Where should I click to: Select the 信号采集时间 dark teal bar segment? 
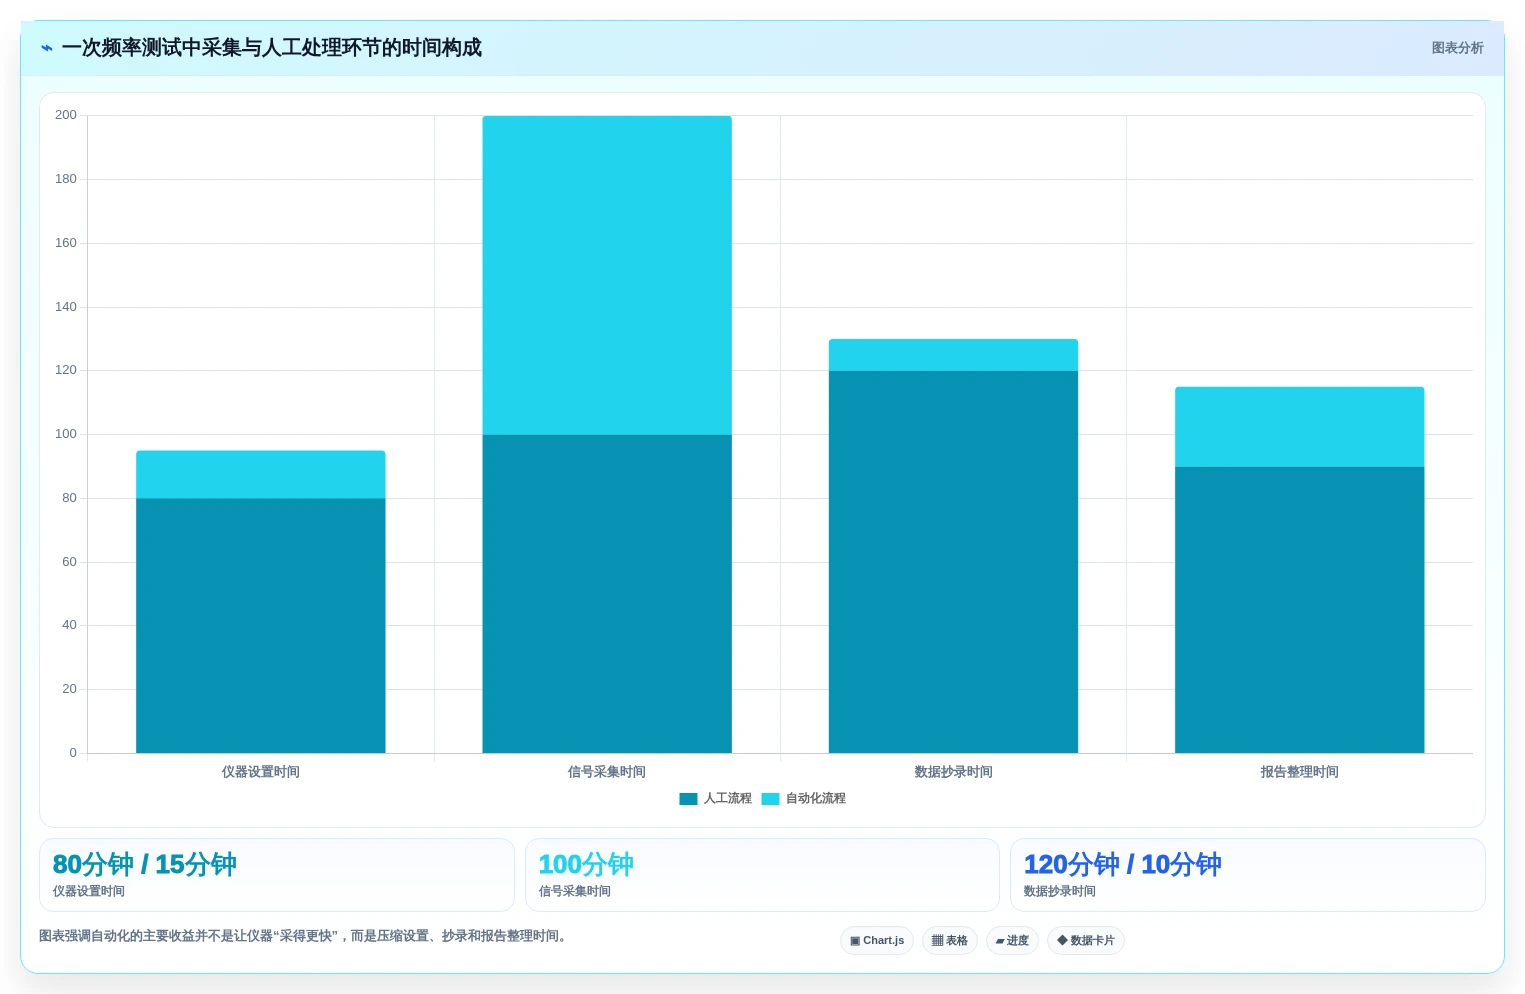(607, 593)
